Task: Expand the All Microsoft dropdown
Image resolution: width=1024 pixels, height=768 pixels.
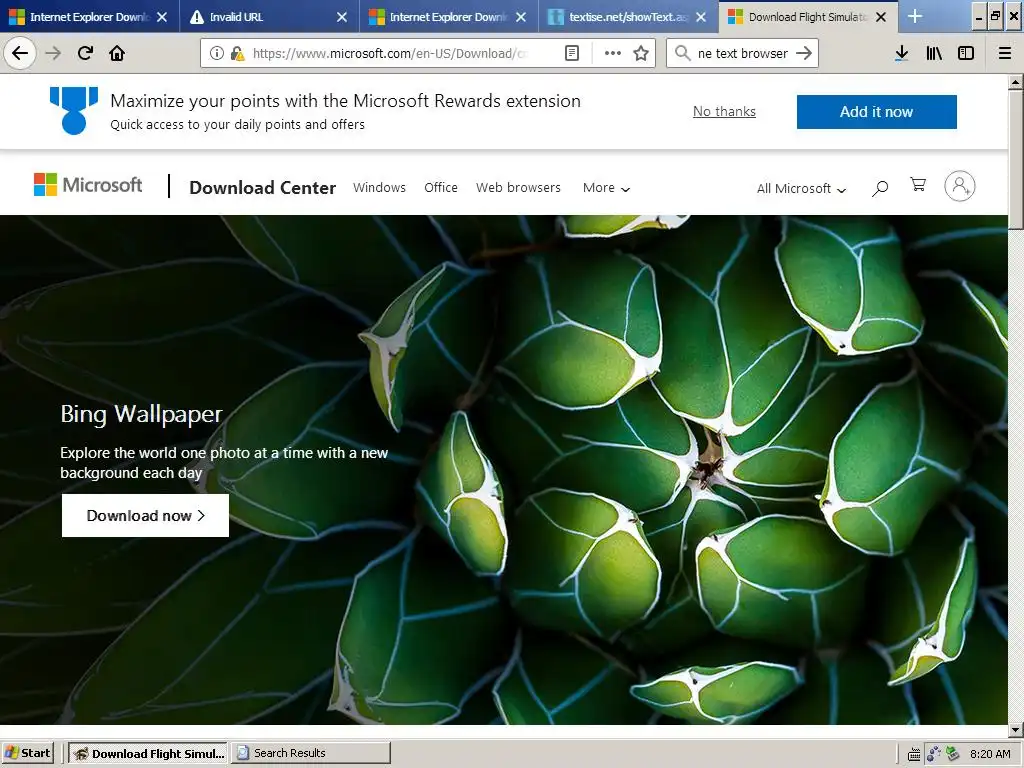Action: [801, 189]
